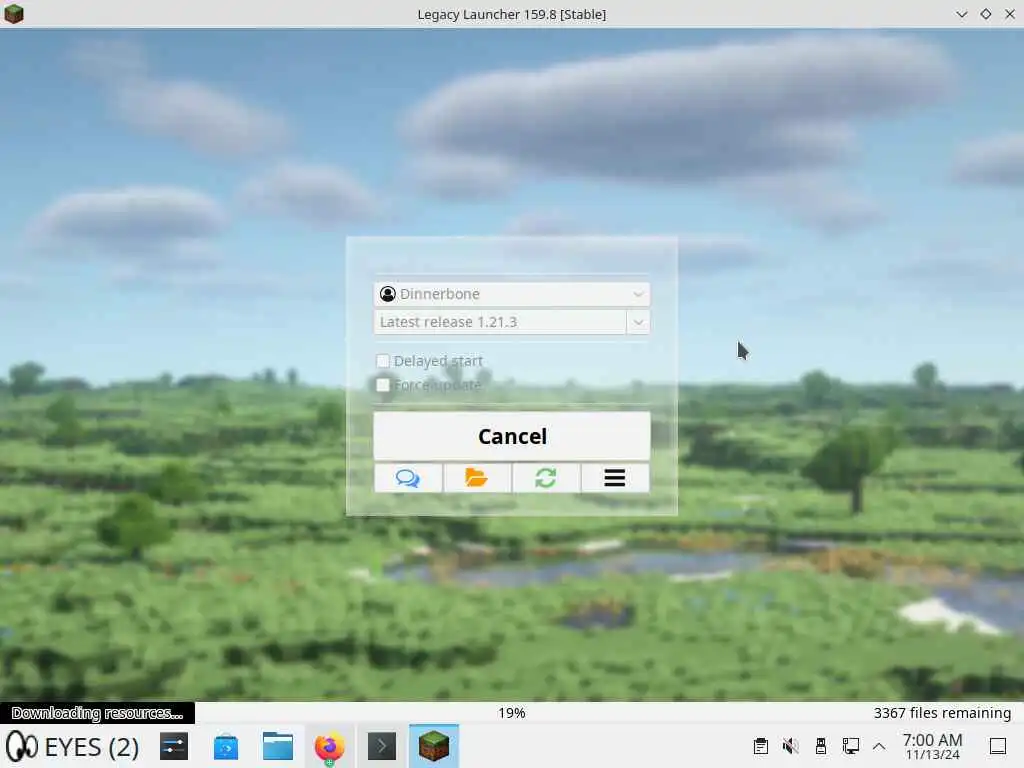Open the game folder icon

(477, 478)
